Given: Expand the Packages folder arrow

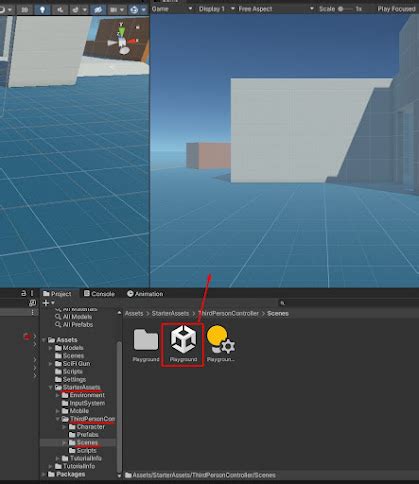Looking at the screenshot, I should pos(44,474).
